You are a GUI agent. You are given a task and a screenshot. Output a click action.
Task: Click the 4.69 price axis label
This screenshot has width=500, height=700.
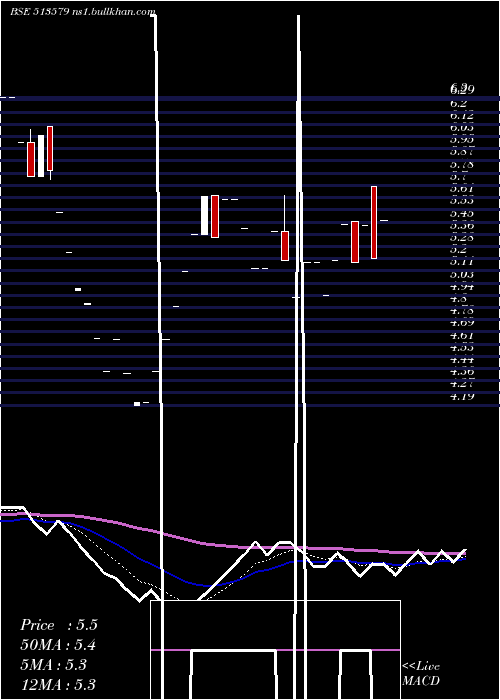pos(462,323)
